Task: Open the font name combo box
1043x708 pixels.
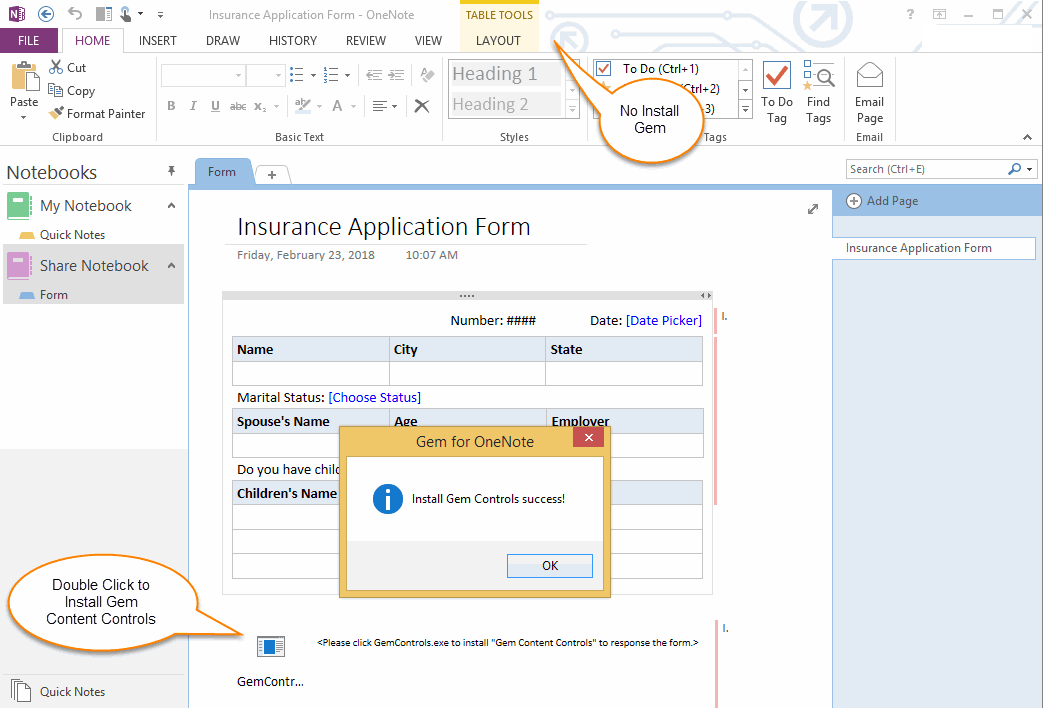Action: [x=202, y=75]
